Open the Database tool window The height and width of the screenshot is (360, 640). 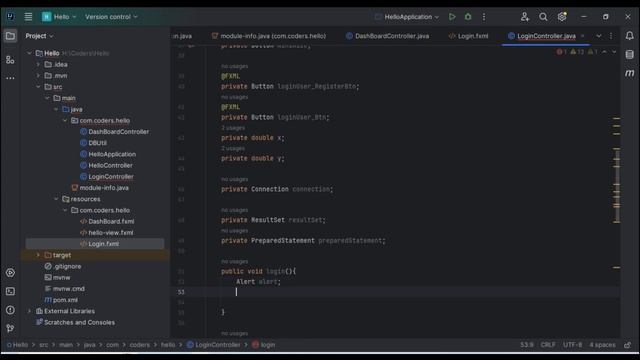630,54
